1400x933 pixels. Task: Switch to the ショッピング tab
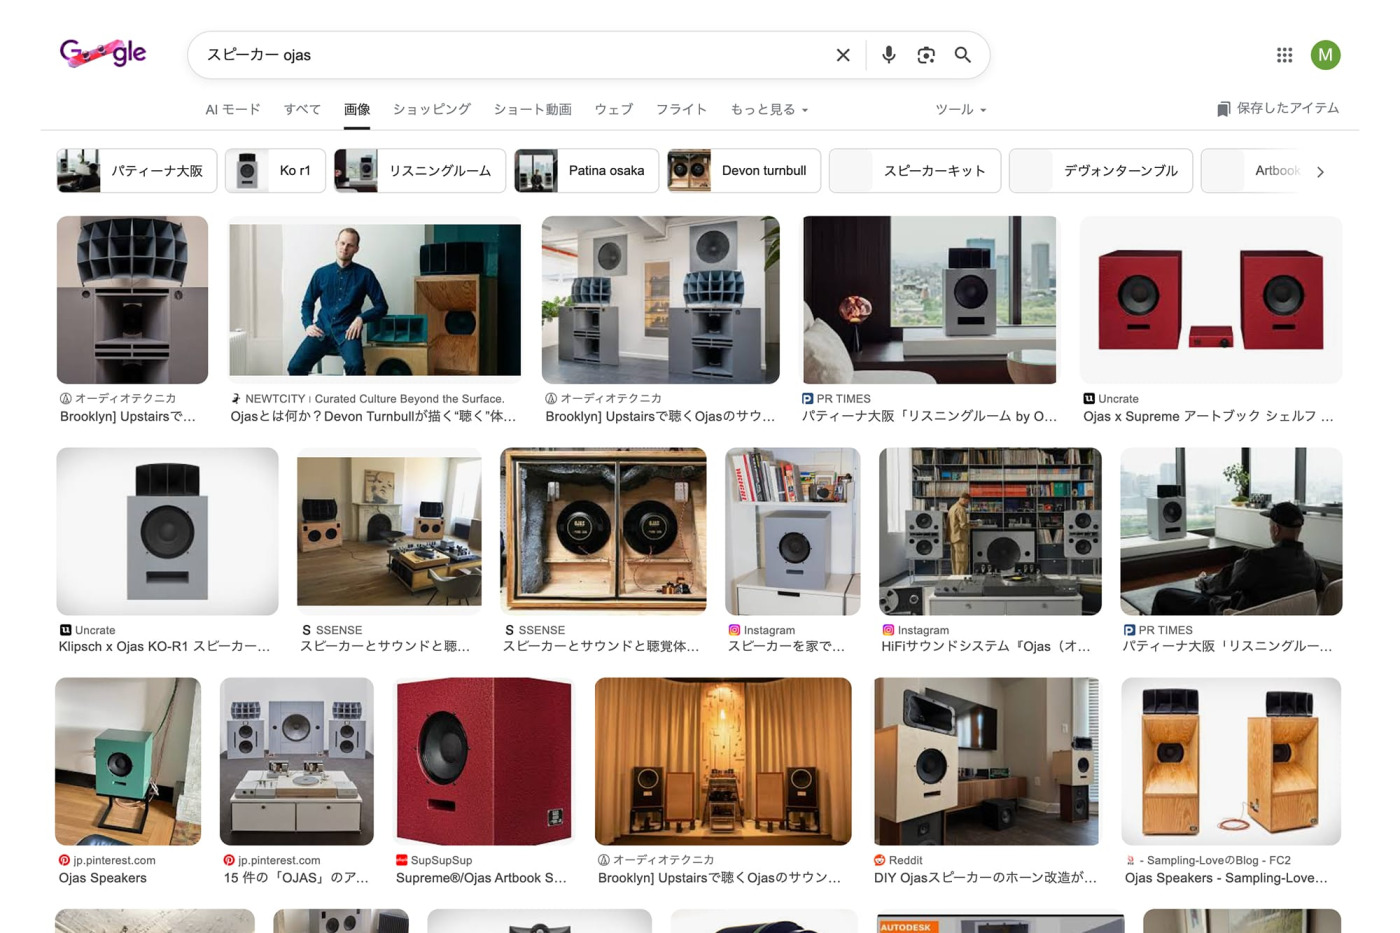click(x=431, y=110)
